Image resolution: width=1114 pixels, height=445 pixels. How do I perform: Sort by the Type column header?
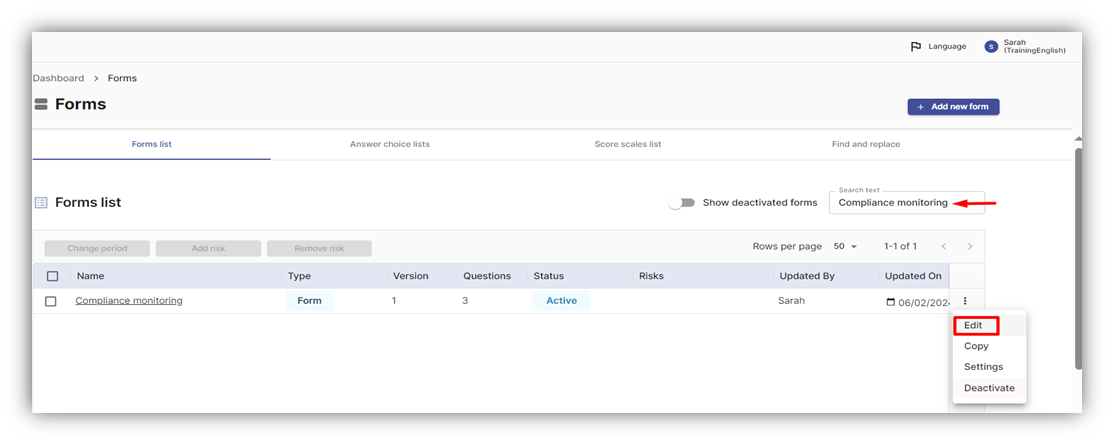299,276
